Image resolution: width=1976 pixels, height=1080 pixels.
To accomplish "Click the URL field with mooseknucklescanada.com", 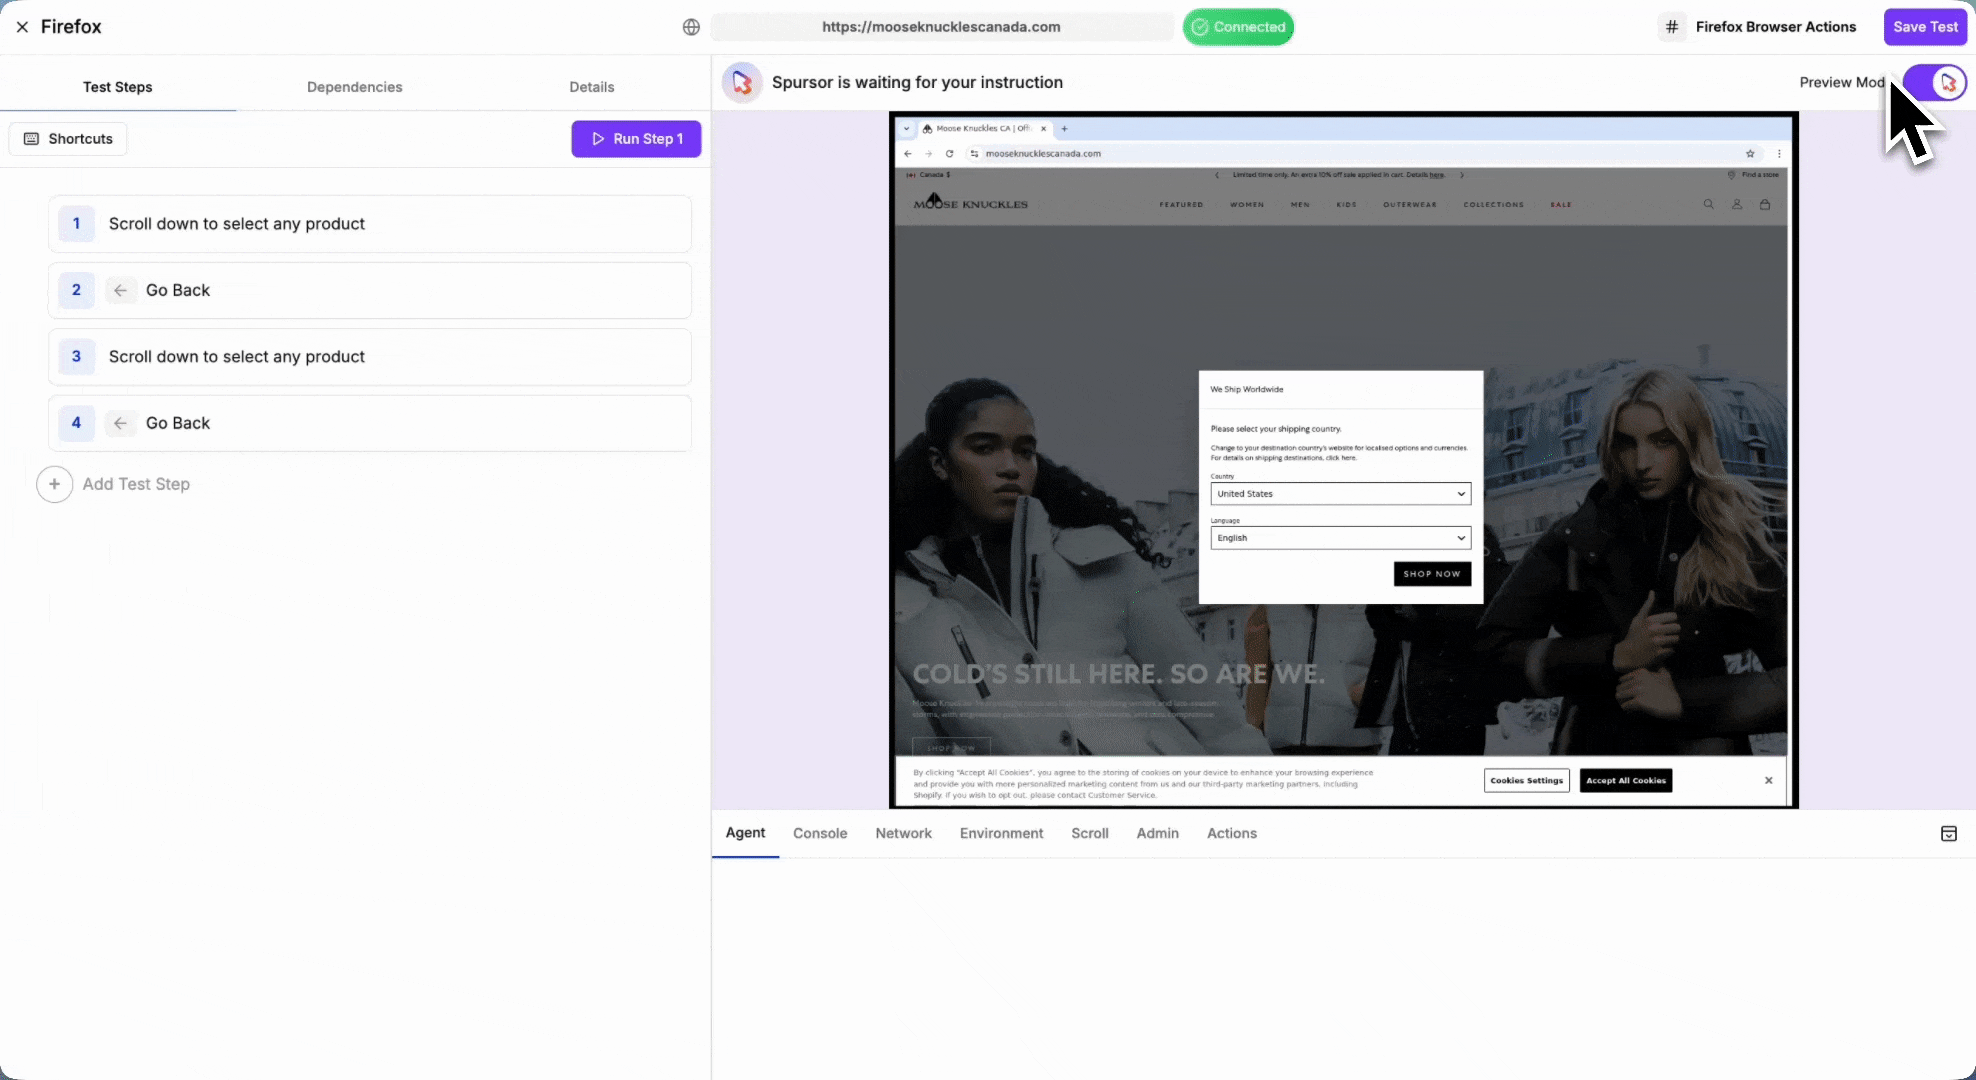I will coord(941,27).
